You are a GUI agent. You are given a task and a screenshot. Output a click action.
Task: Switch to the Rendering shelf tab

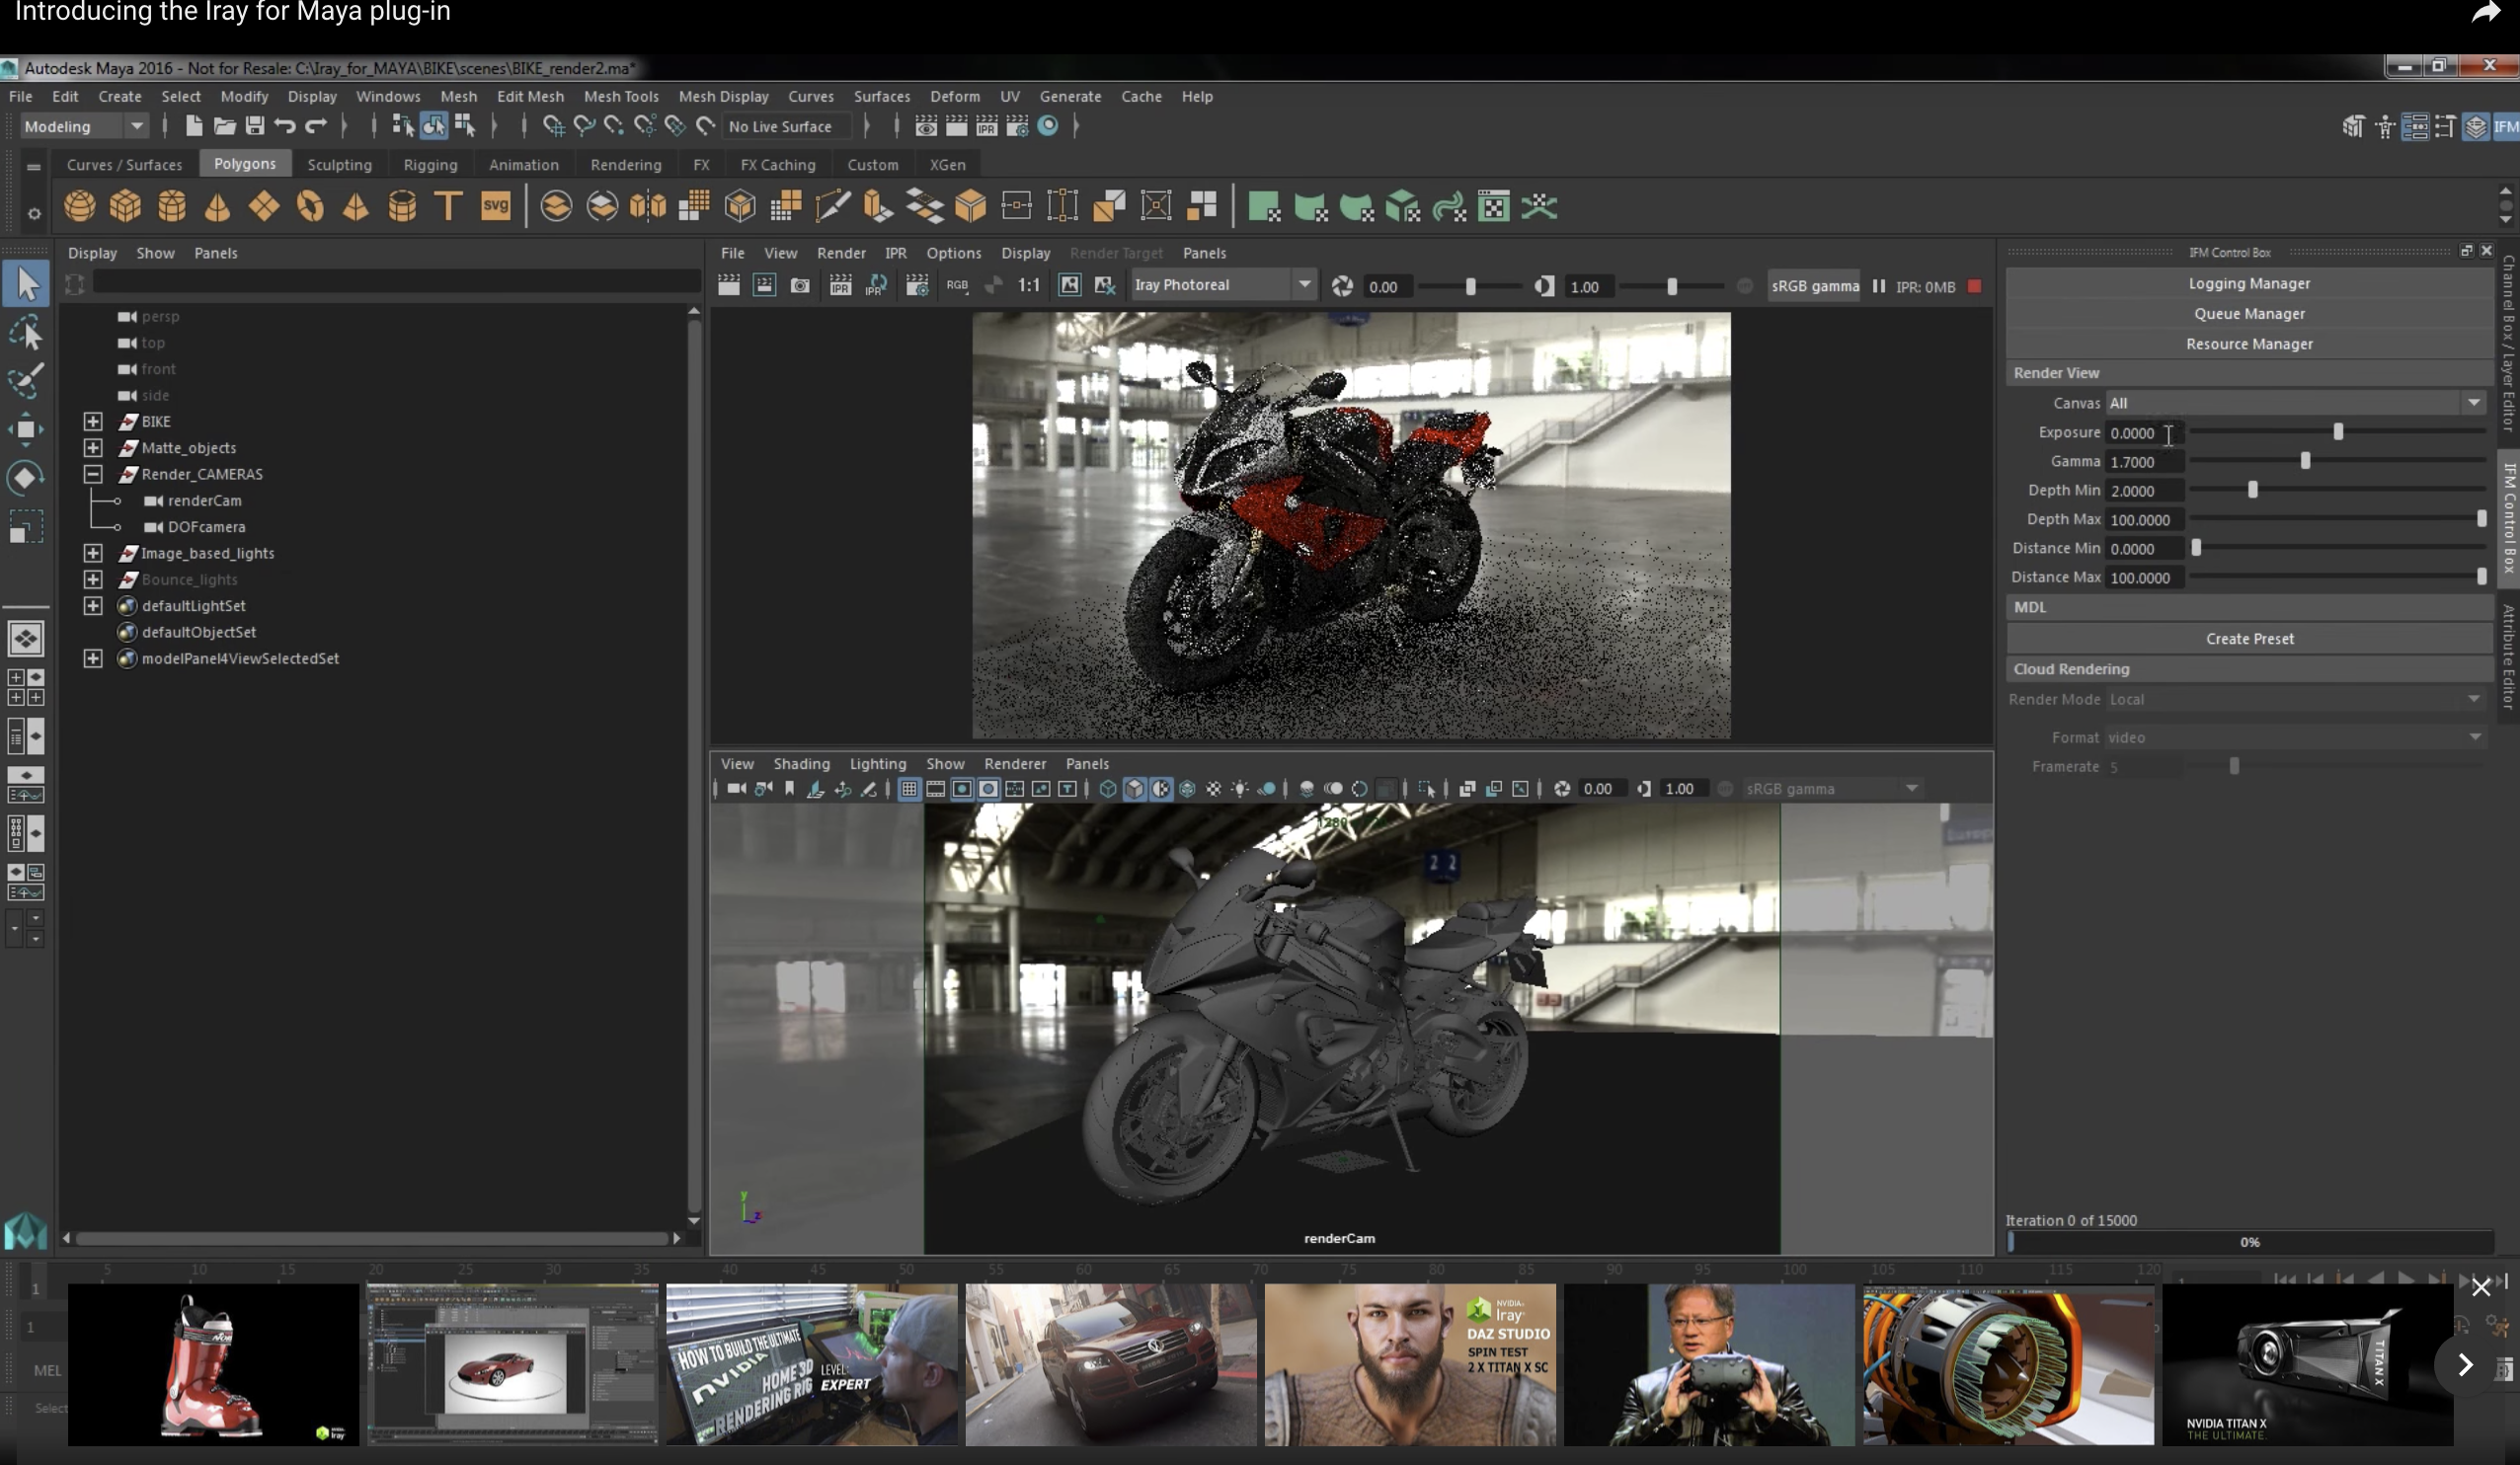[x=625, y=165]
